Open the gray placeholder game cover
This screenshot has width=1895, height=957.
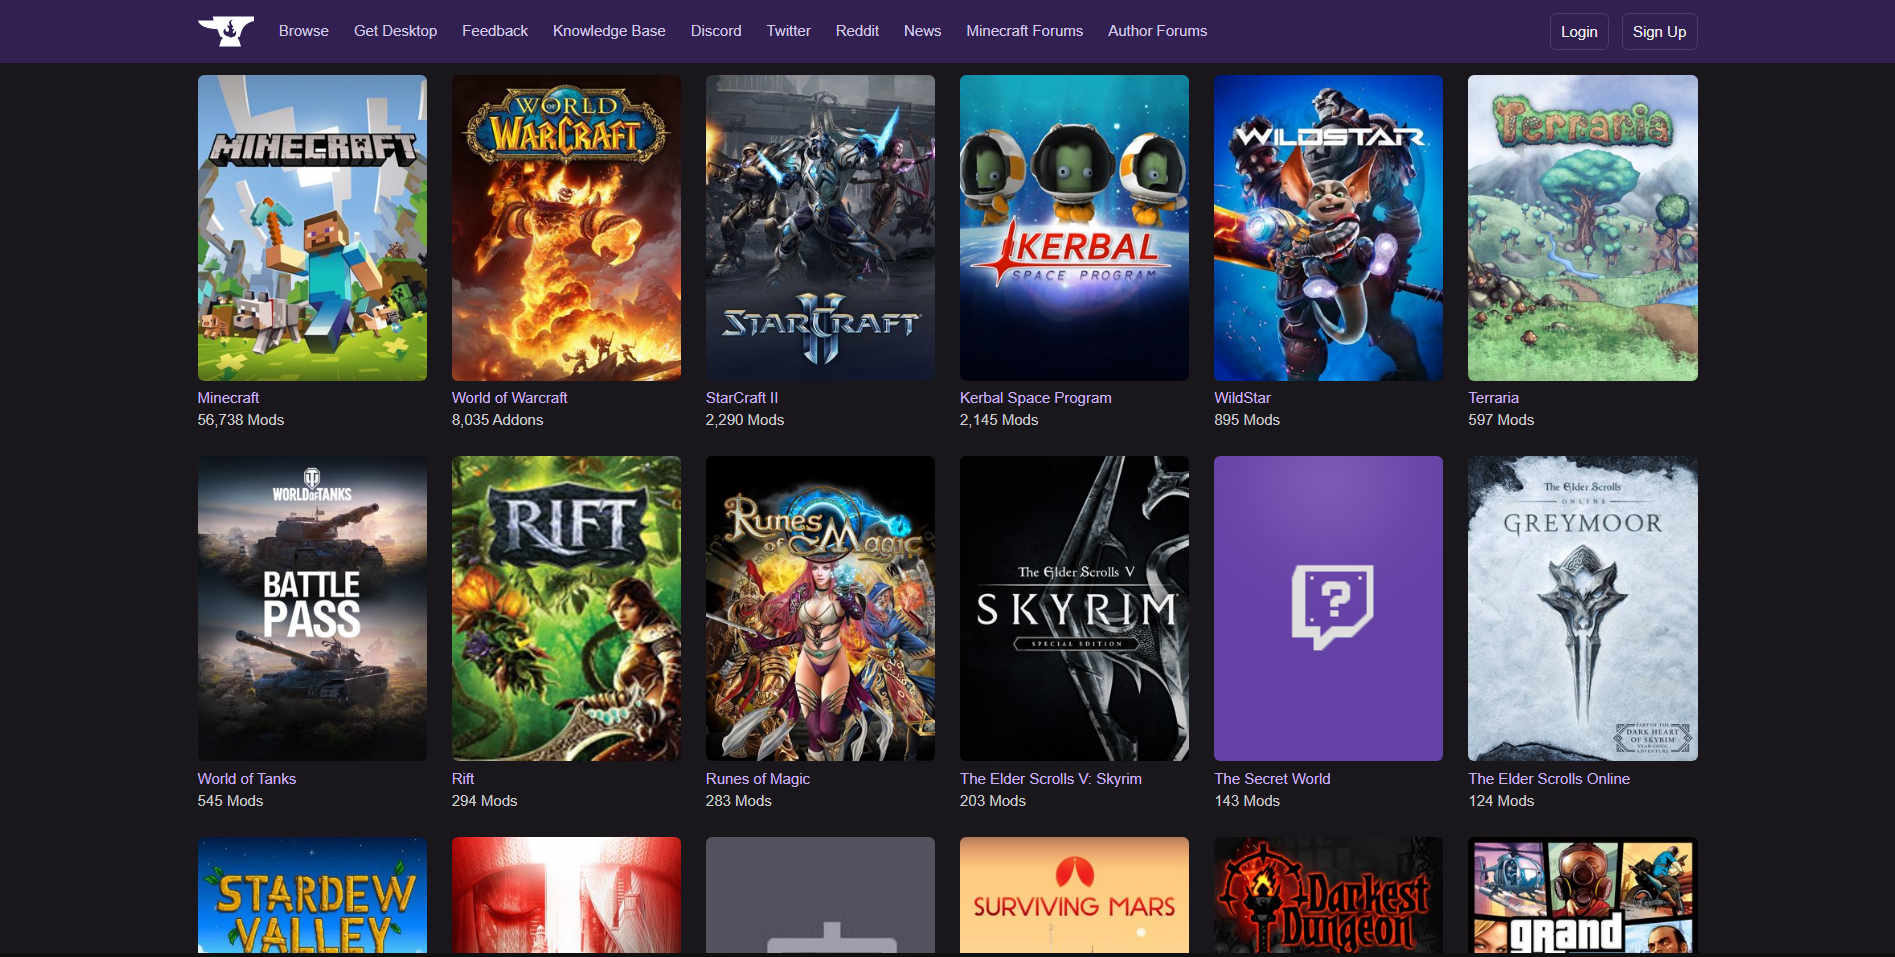[x=820, y=895]
